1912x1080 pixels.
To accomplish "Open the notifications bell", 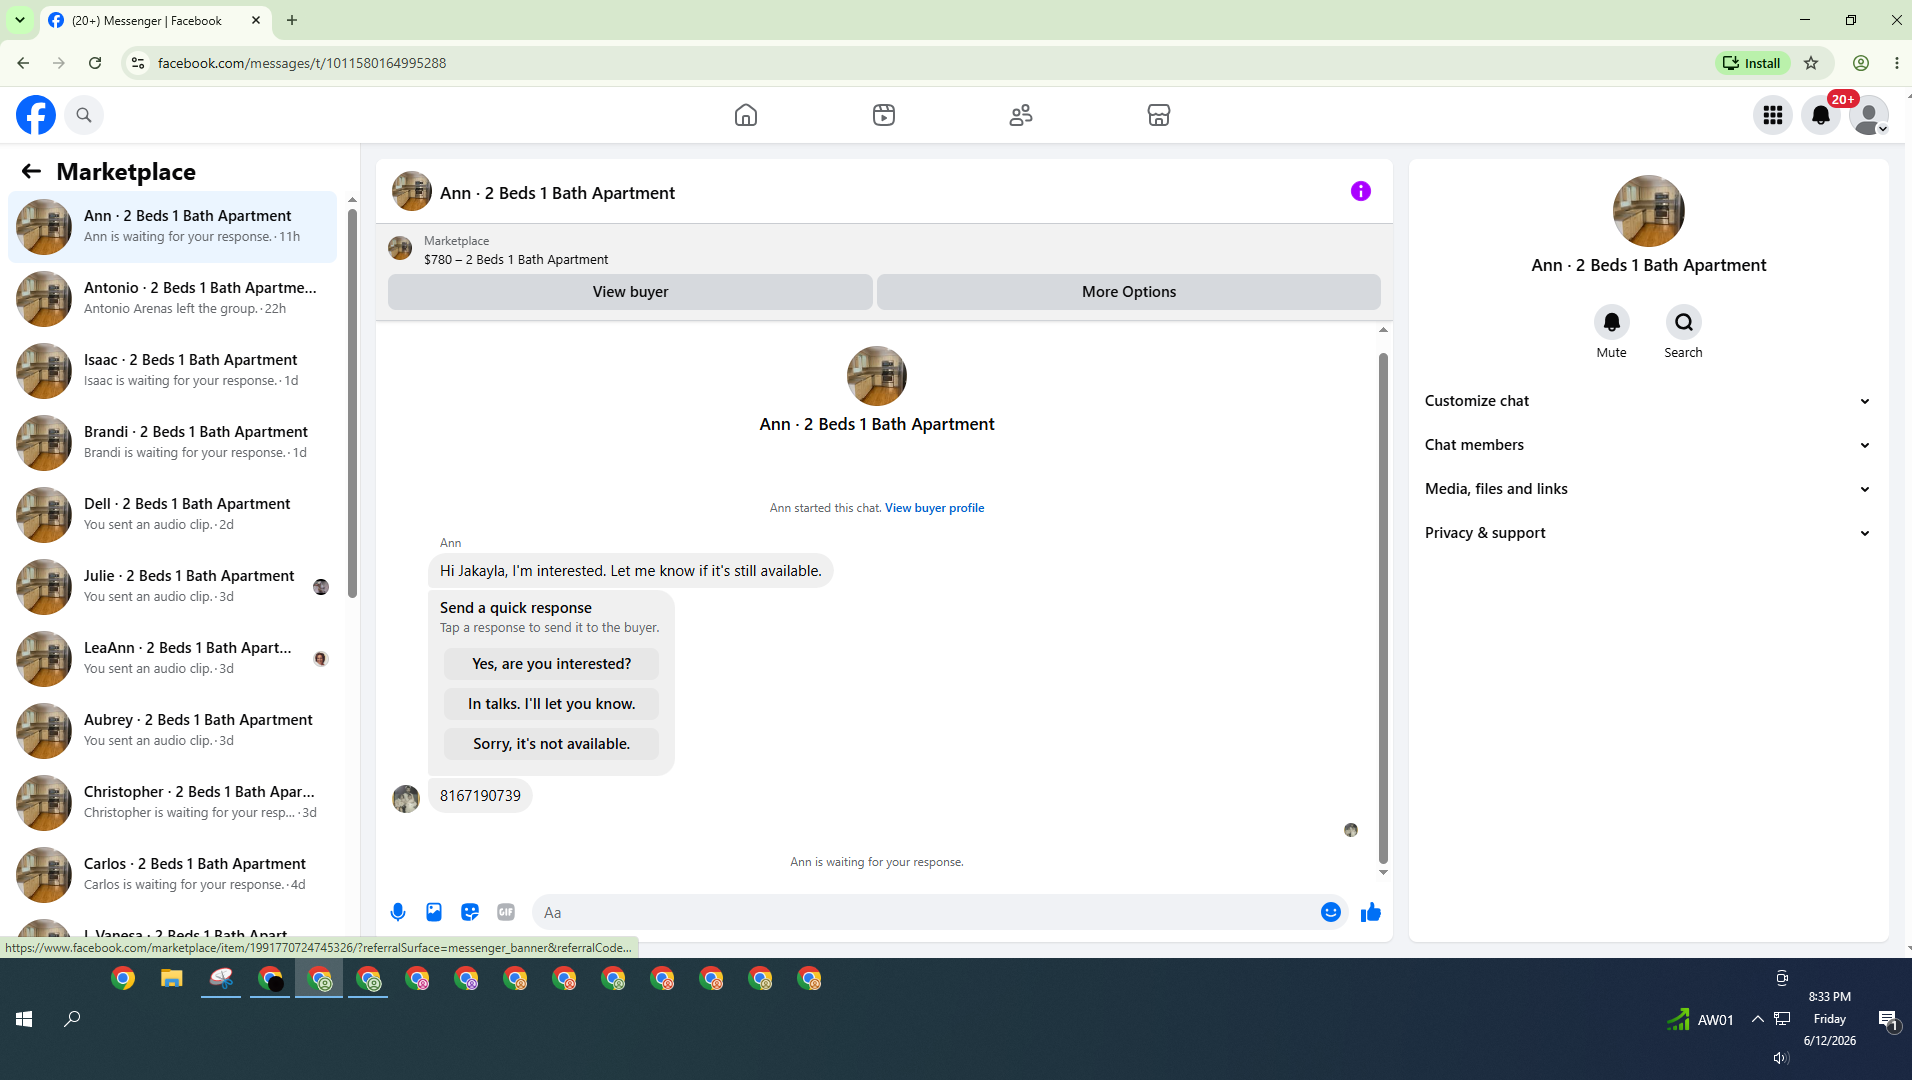I will [x=1821, y=115].
